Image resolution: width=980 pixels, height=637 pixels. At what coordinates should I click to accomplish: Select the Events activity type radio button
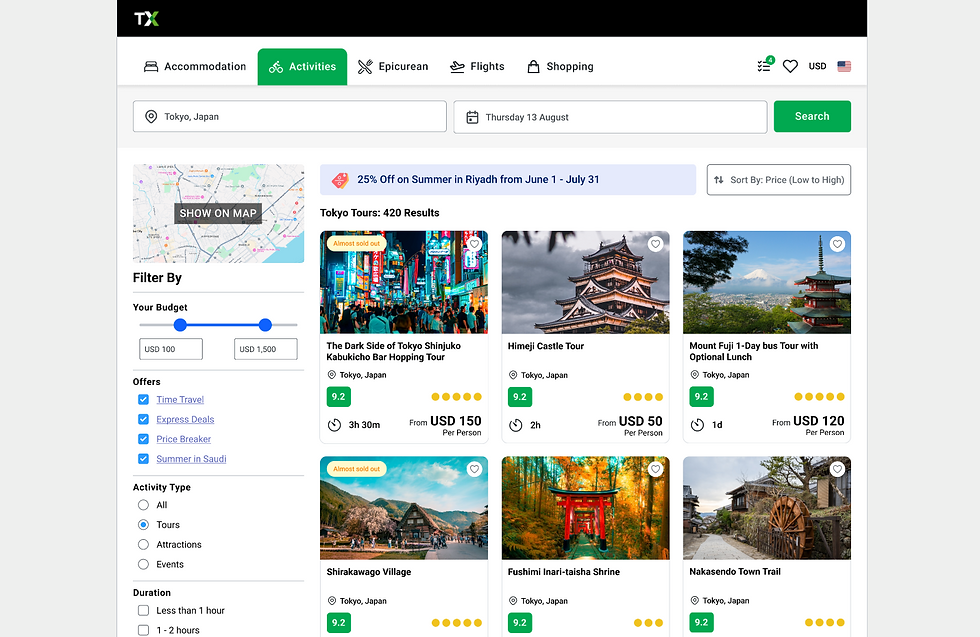point(143,564)
